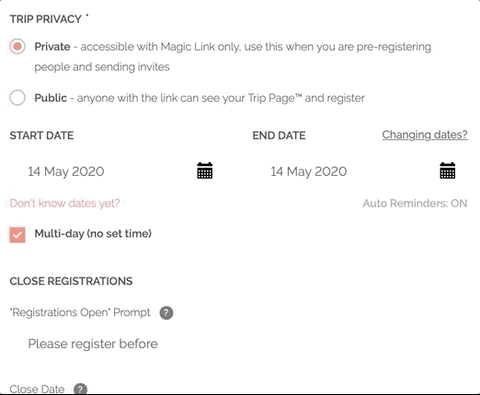Click the 'Registrations Open' Prompt label
This screenshot has width=480, height=395.
80,313
